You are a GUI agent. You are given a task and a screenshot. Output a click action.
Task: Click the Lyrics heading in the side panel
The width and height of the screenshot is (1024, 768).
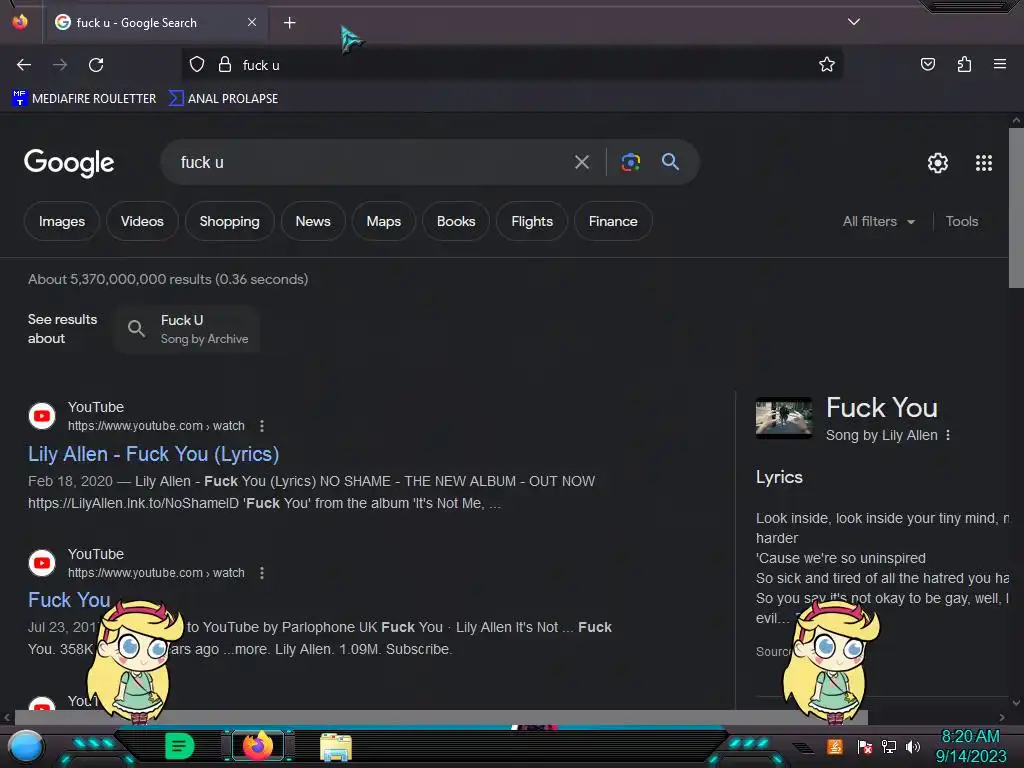click(x=779, y=477)
